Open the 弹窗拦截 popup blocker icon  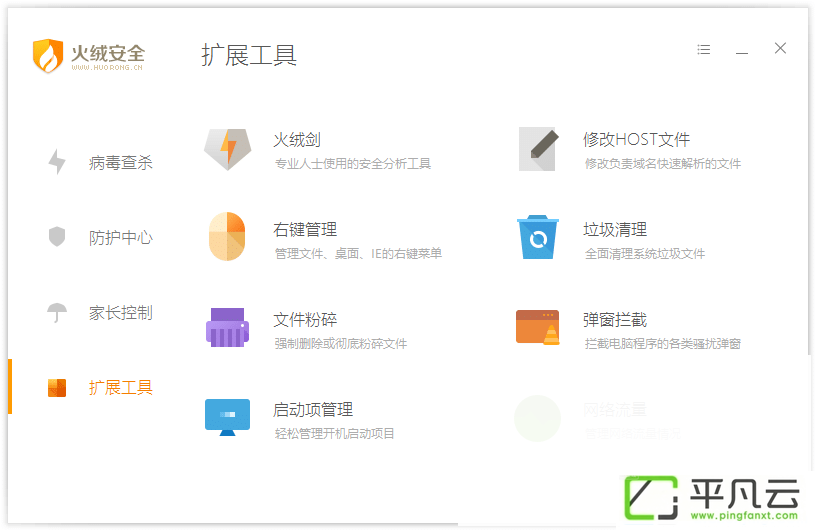(x=538, y=327)
